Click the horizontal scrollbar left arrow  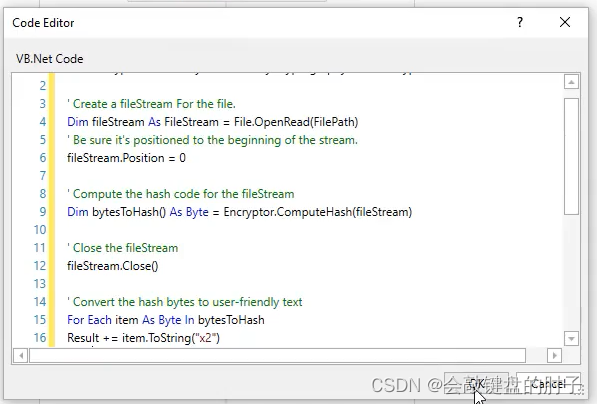(x=21, y=356)
